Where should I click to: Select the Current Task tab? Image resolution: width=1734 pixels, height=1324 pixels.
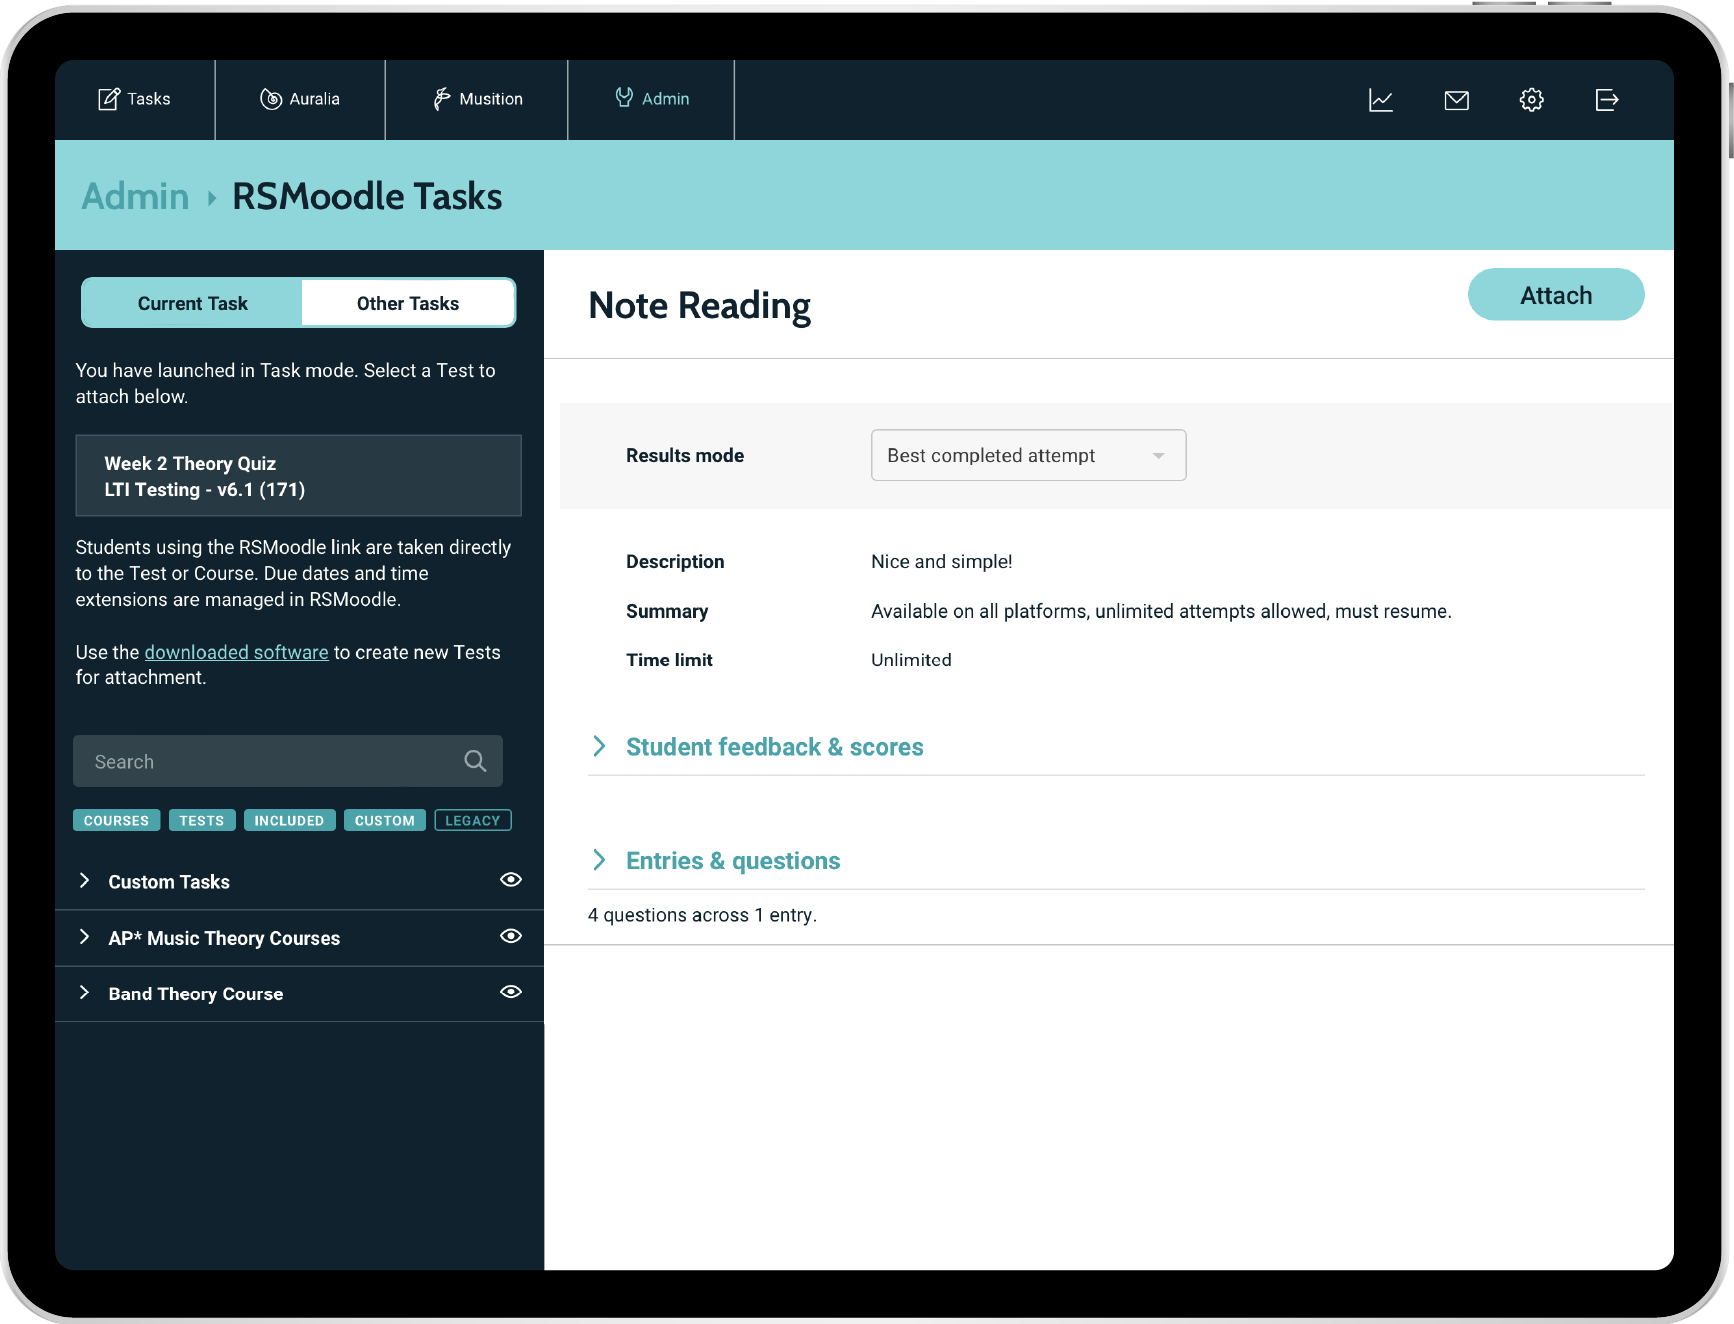coord(192,303)
